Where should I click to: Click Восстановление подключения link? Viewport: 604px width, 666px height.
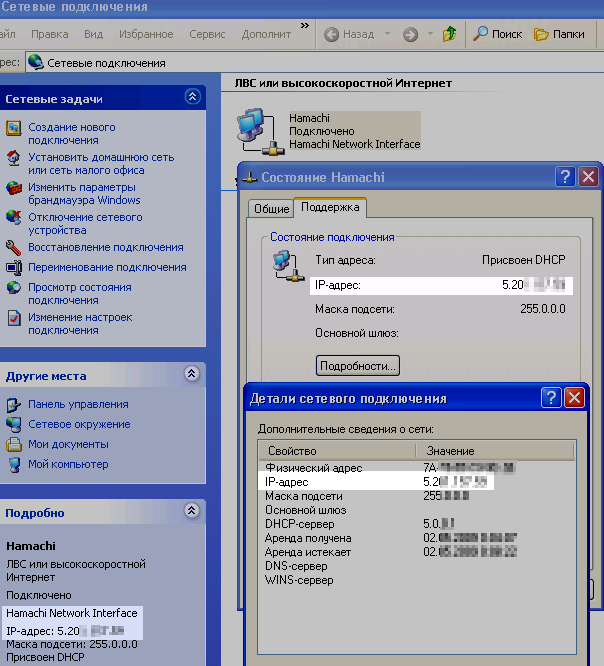coord(106,247)
